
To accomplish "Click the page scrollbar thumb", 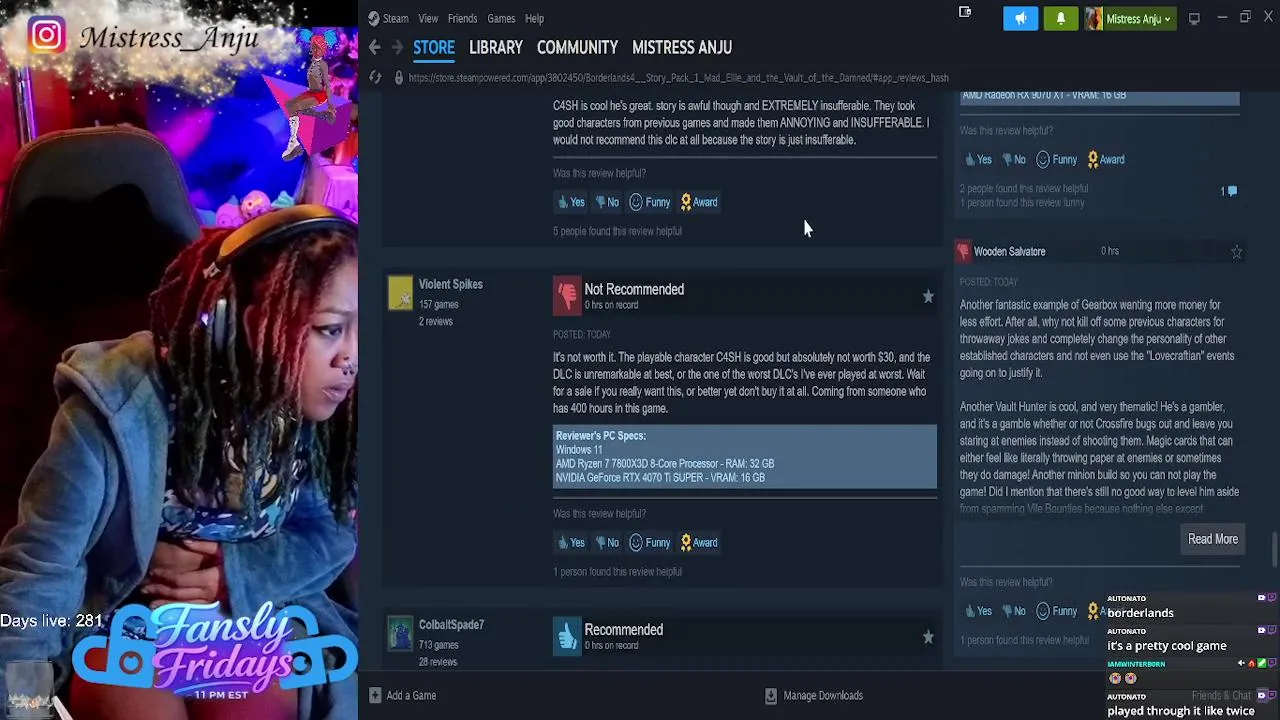I will 1273,550.
